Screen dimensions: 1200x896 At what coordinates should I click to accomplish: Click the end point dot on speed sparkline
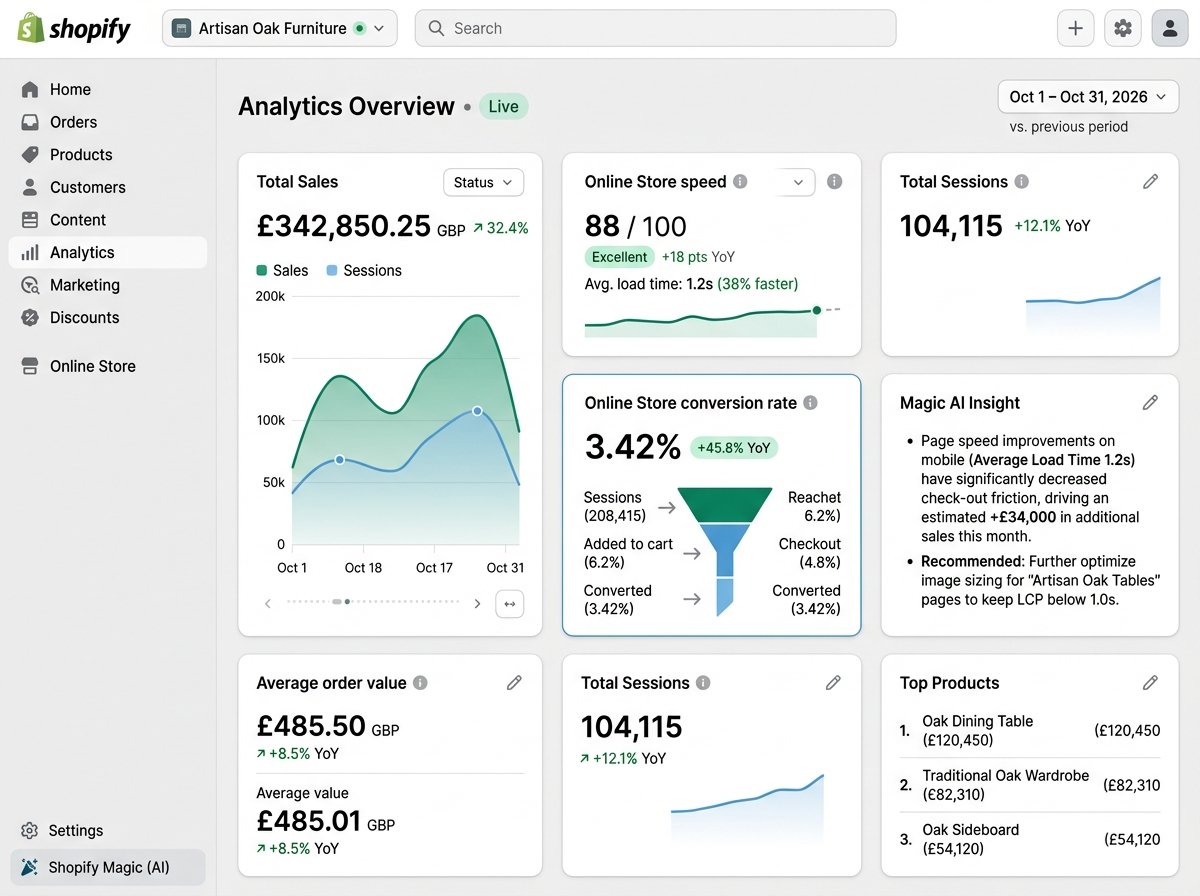pyautogui.click(x=817, y=310)
